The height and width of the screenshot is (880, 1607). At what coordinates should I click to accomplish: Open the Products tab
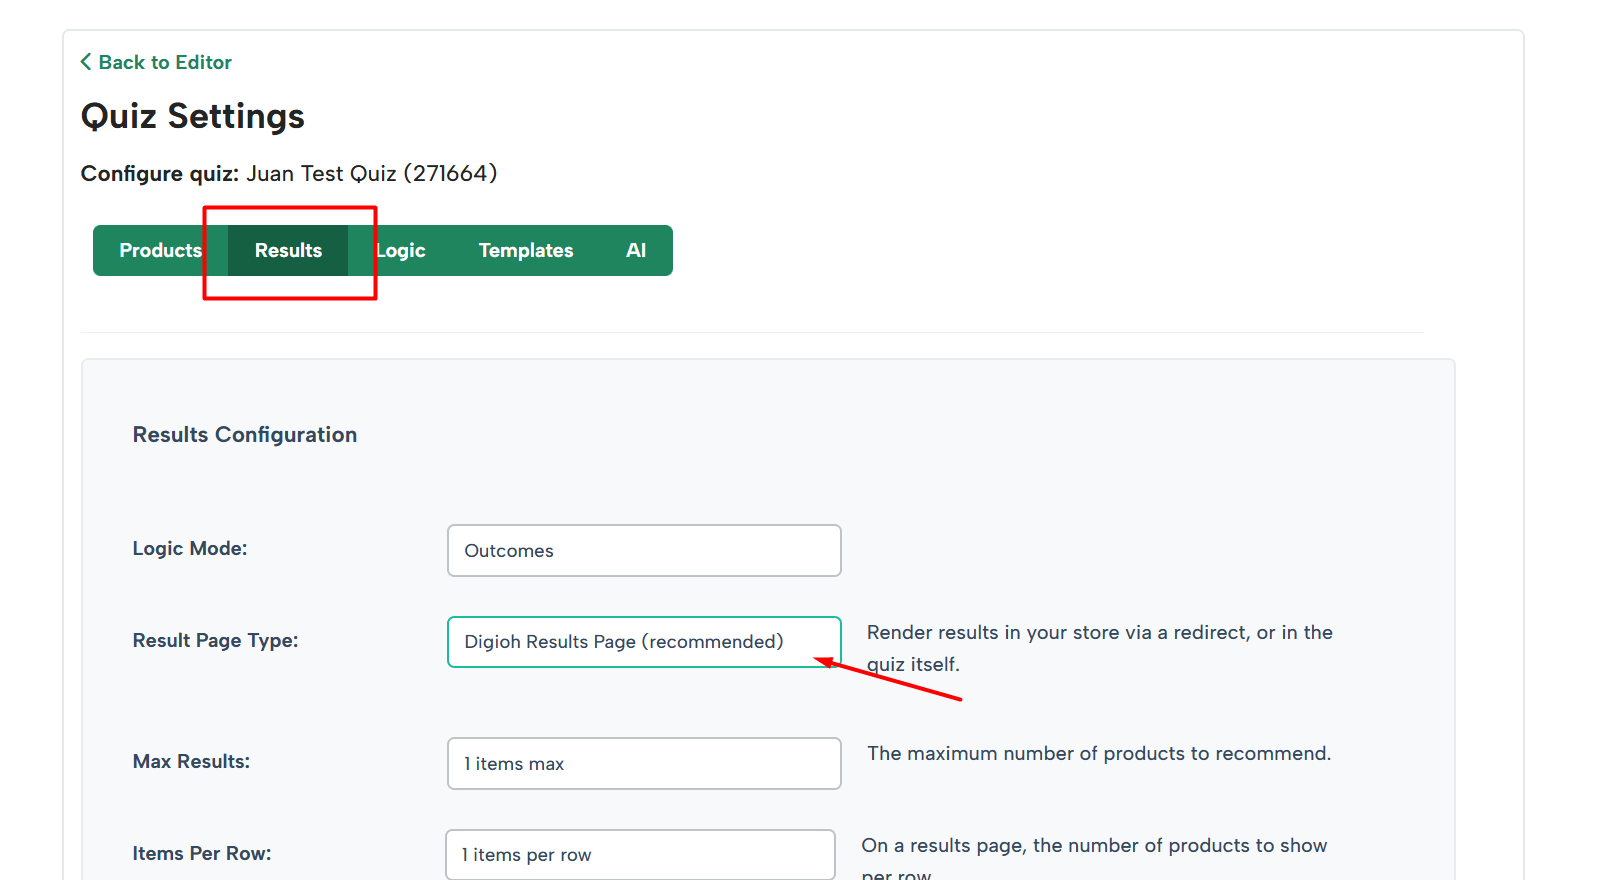[160, 250]
